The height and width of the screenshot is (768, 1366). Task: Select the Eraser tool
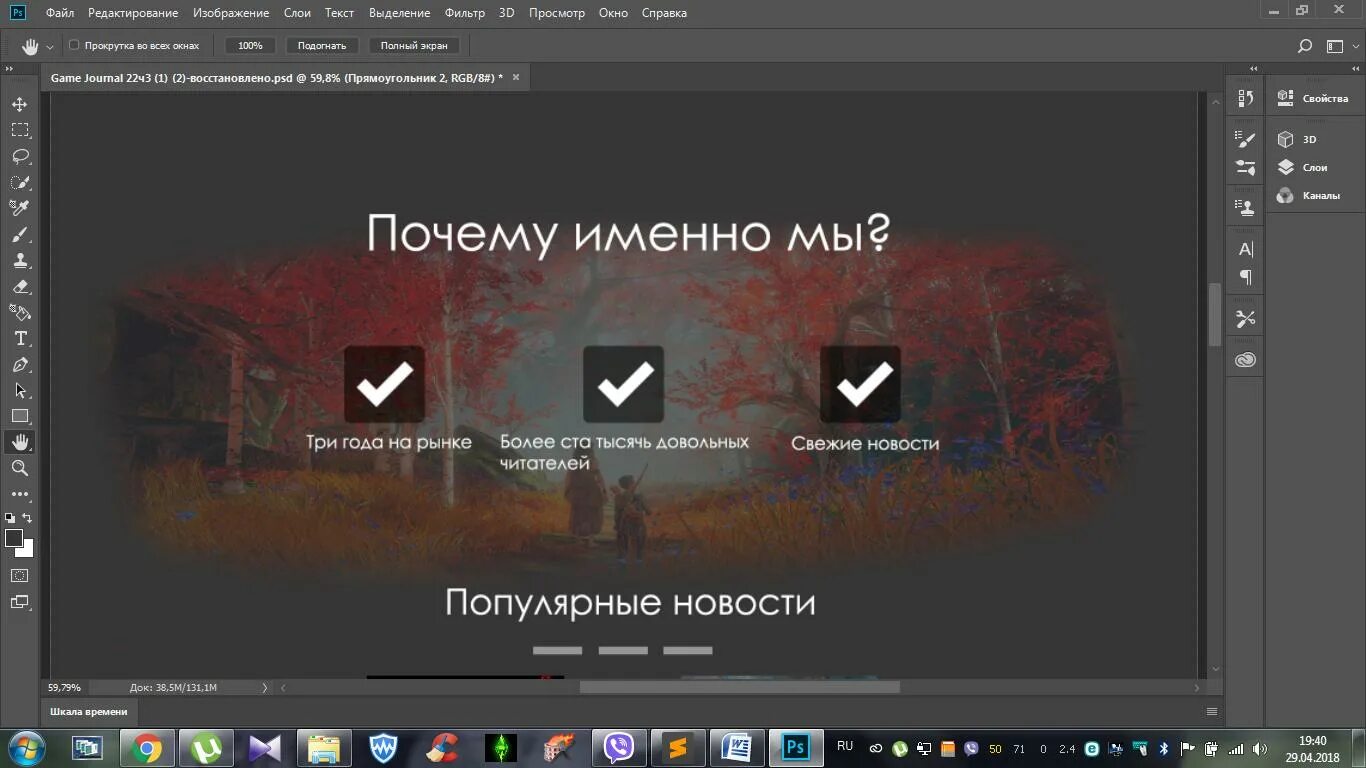point(20,286)
